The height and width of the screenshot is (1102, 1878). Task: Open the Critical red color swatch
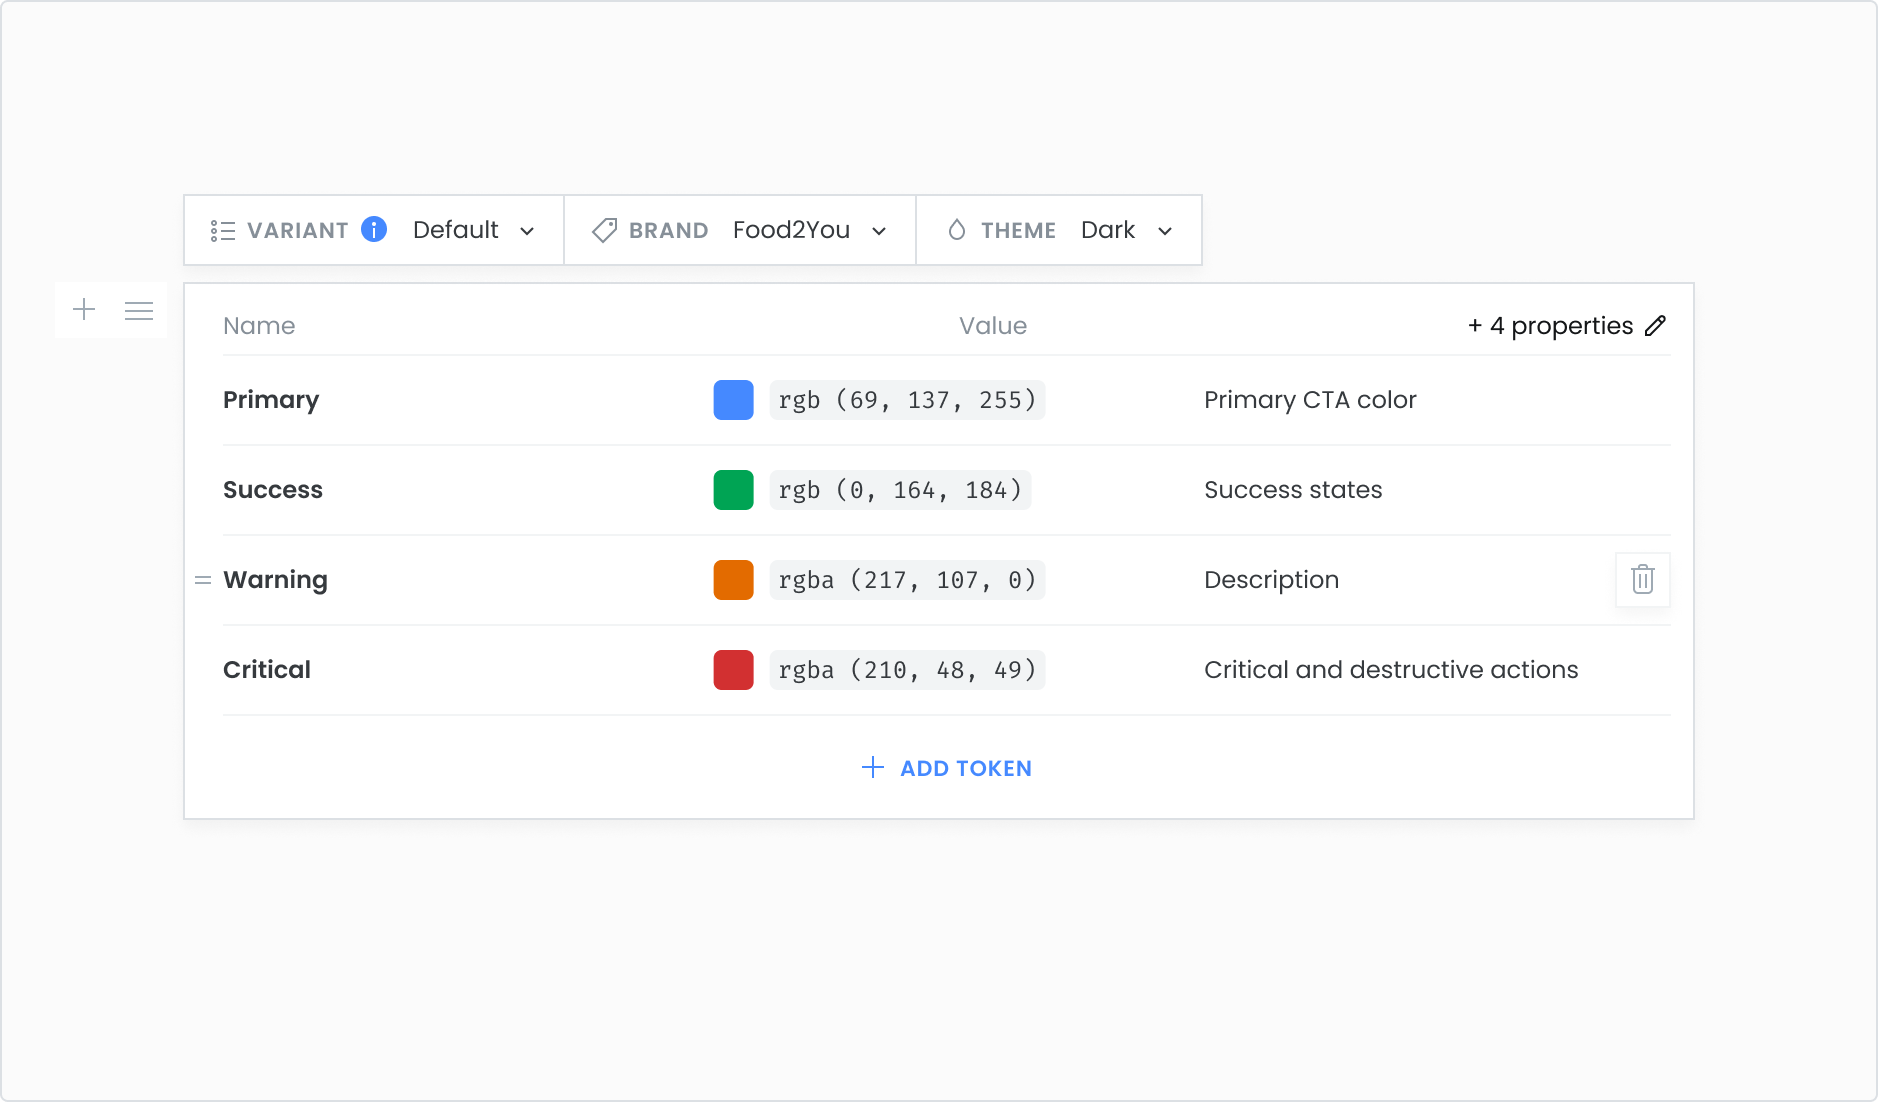[733, 670]
